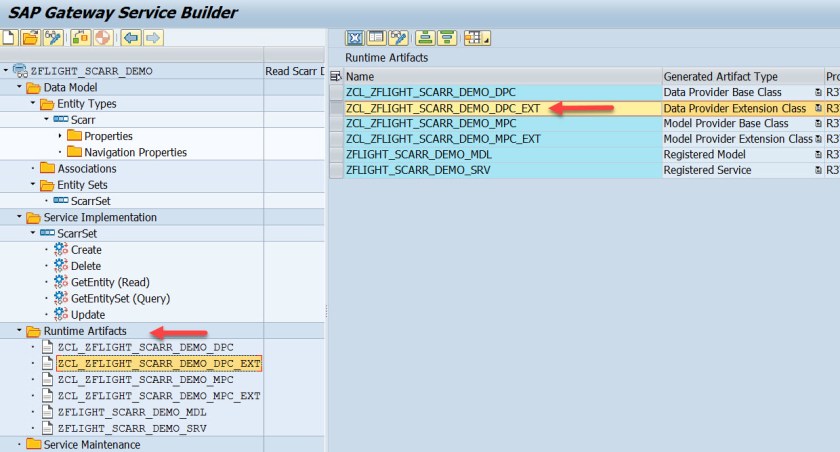Expand the Properties folder
This screenshot has height=452, width=840.
59,136
